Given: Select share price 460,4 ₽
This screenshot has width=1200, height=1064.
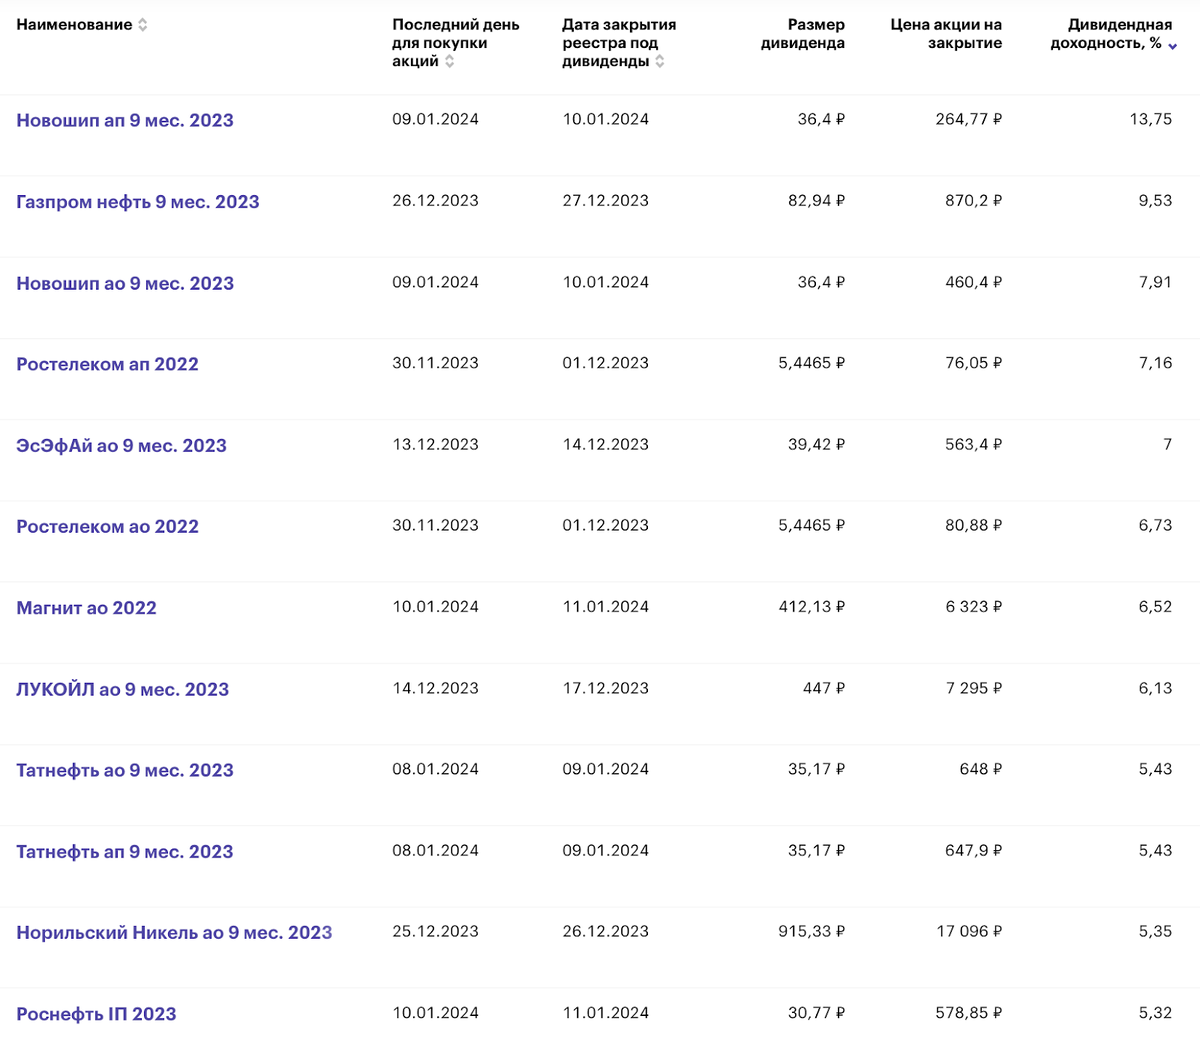Looking at the screenshot, I should 974,282.
